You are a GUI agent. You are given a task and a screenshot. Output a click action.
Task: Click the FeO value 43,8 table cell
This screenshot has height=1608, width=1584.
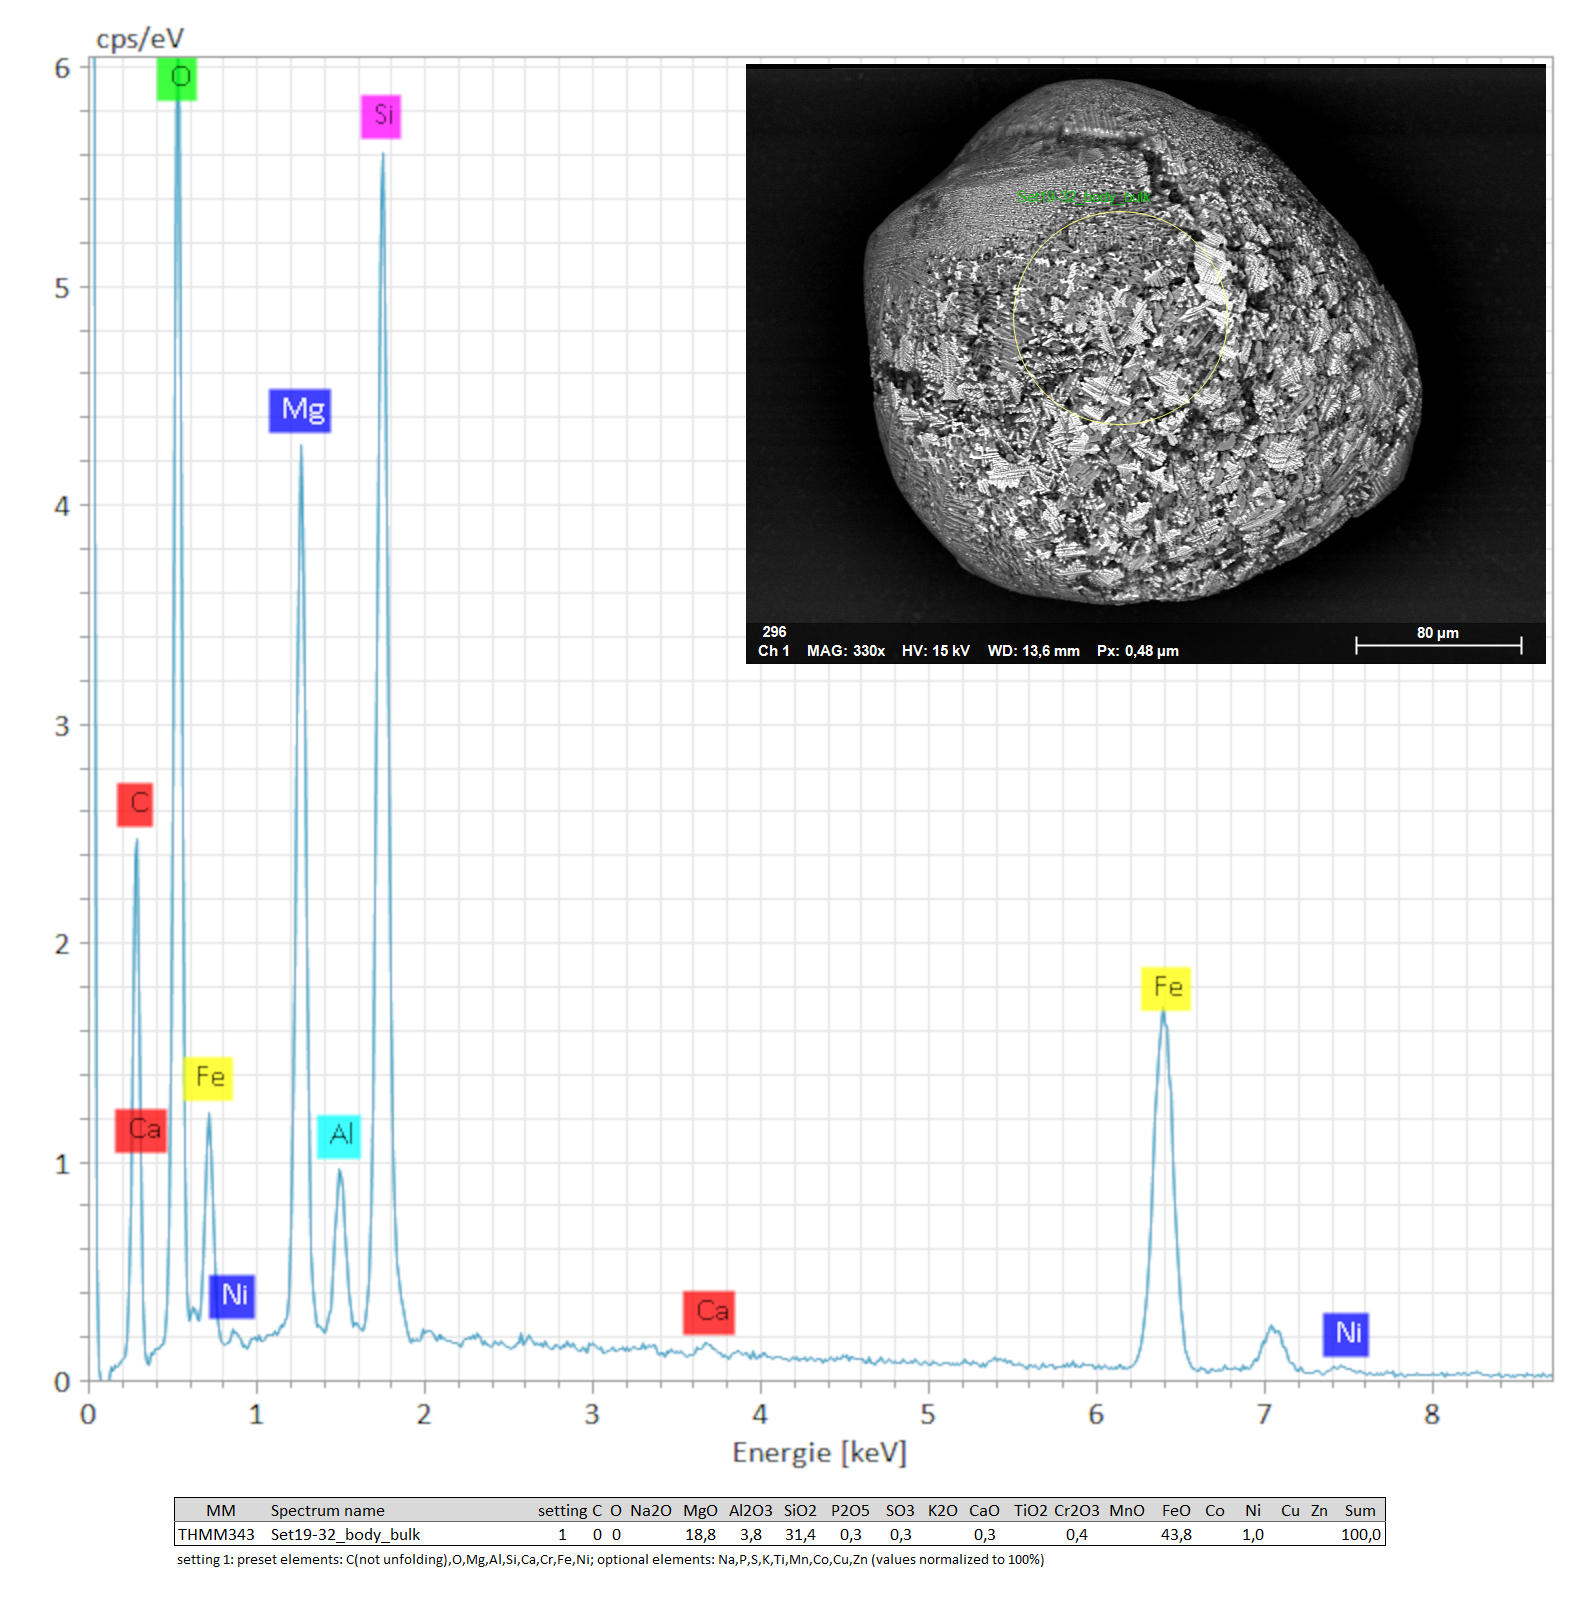(1176, 1535)
